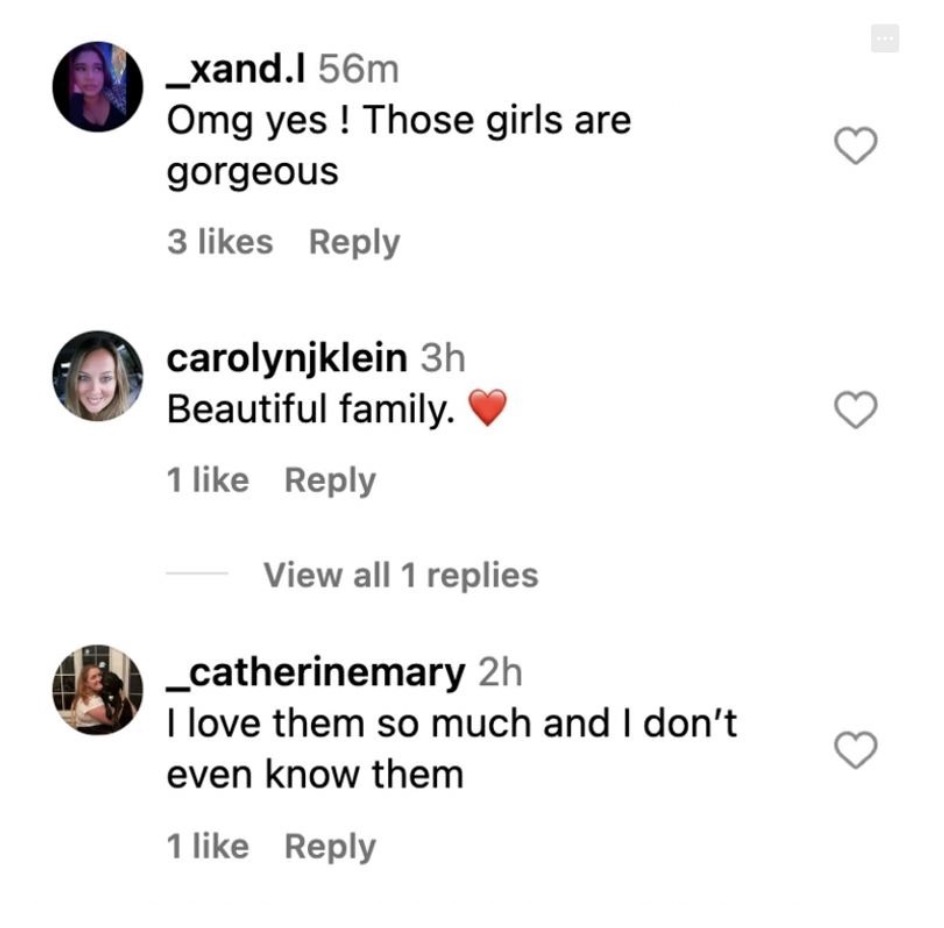The image size is (944, 928).
Task: View the 1 like on _catherinemary's comment
Action: (207, 846)
